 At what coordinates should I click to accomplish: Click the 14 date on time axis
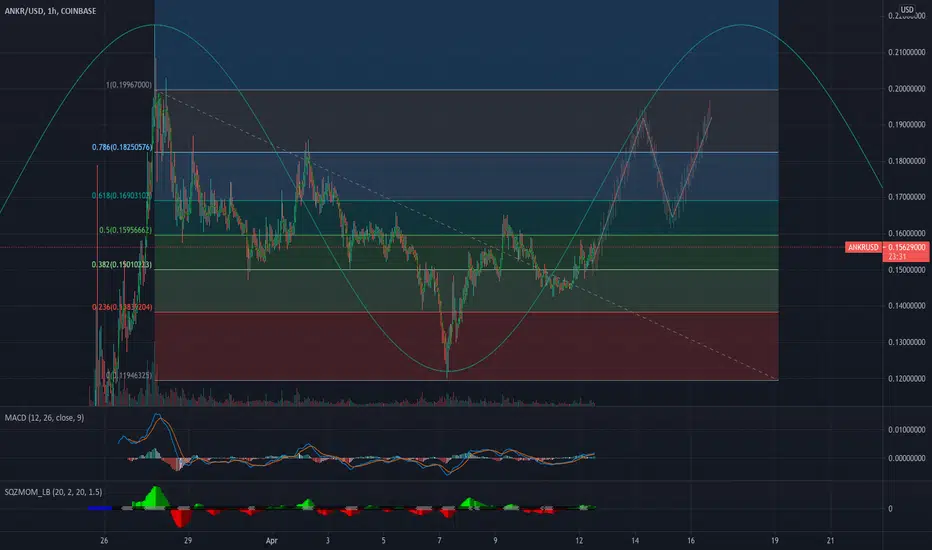coord(635,540)
